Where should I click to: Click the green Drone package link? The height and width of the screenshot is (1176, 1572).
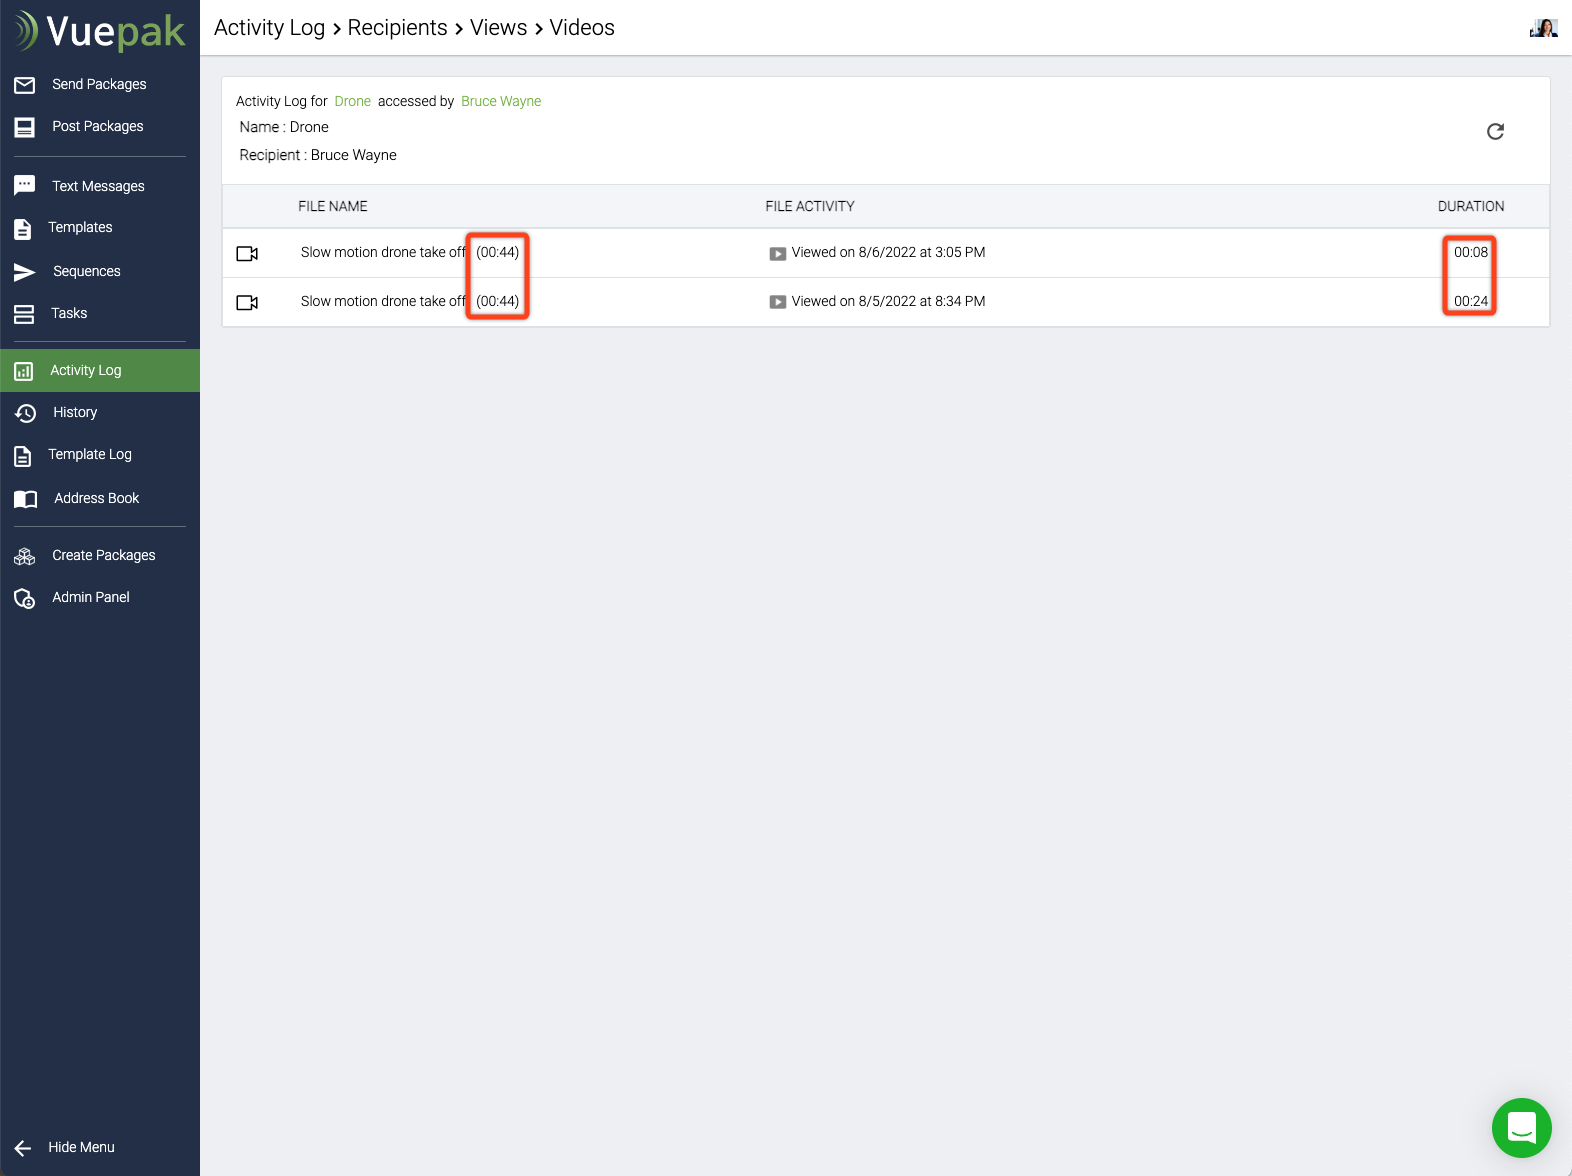tap(352, 101)
